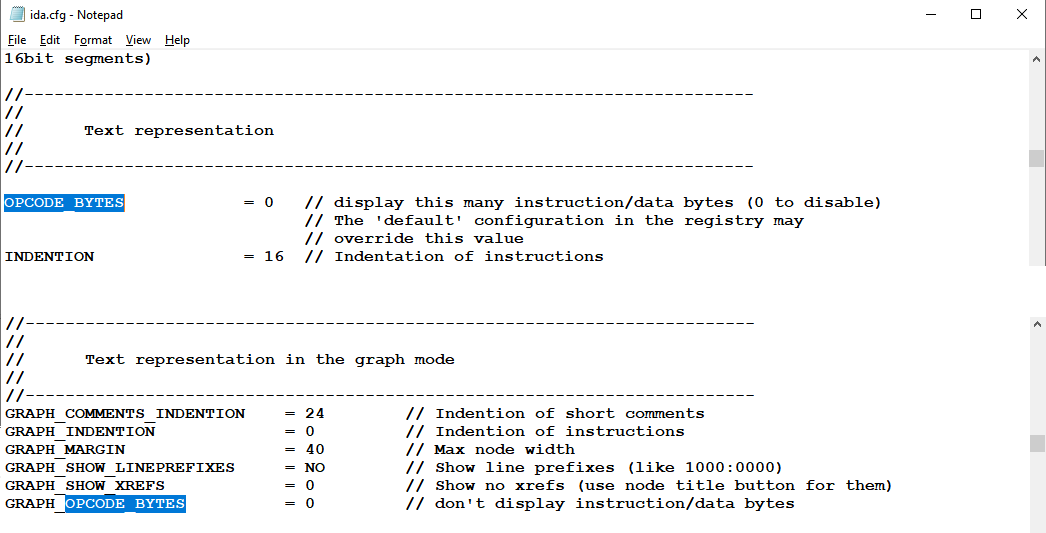Click the upper scrollbar up arrow
1046x533 pixels.
(x=1036, y=59)
